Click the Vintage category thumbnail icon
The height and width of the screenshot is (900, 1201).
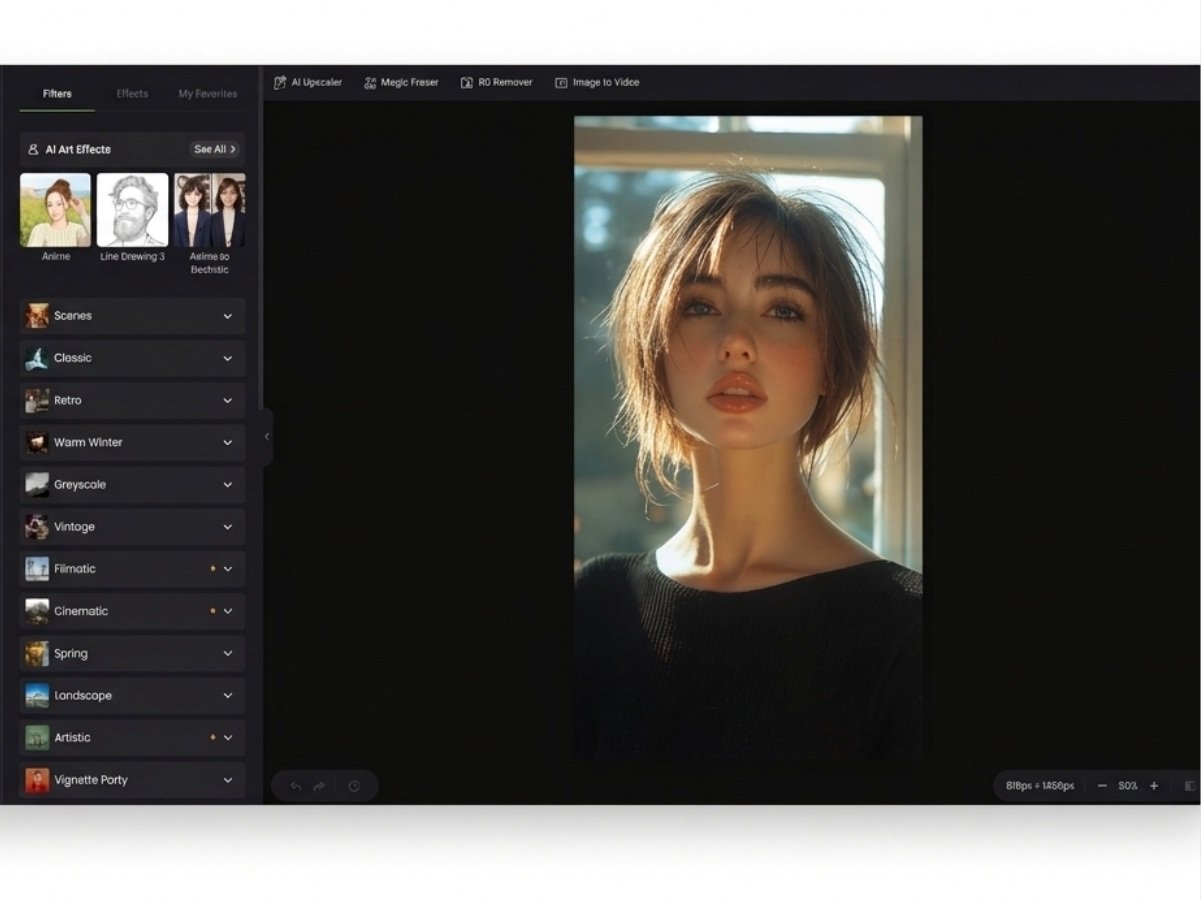click(37, 527)
